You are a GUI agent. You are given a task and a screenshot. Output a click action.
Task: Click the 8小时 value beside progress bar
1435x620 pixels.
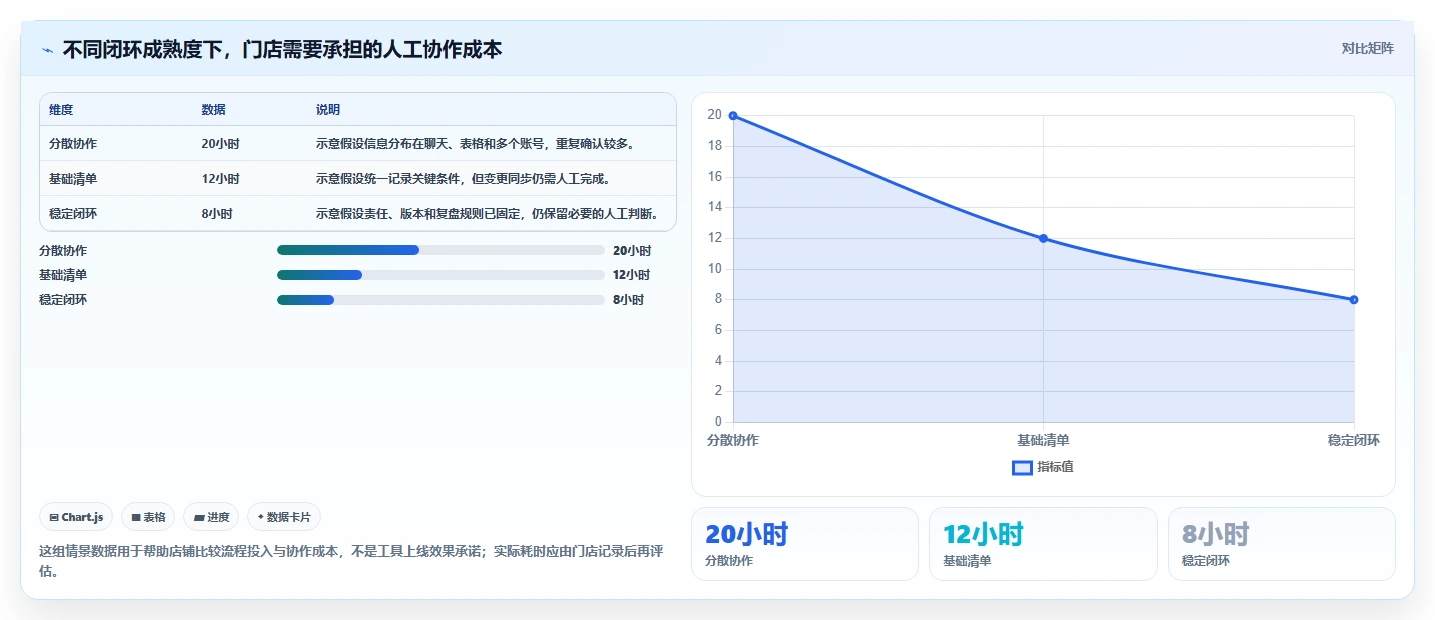(629, 300)
